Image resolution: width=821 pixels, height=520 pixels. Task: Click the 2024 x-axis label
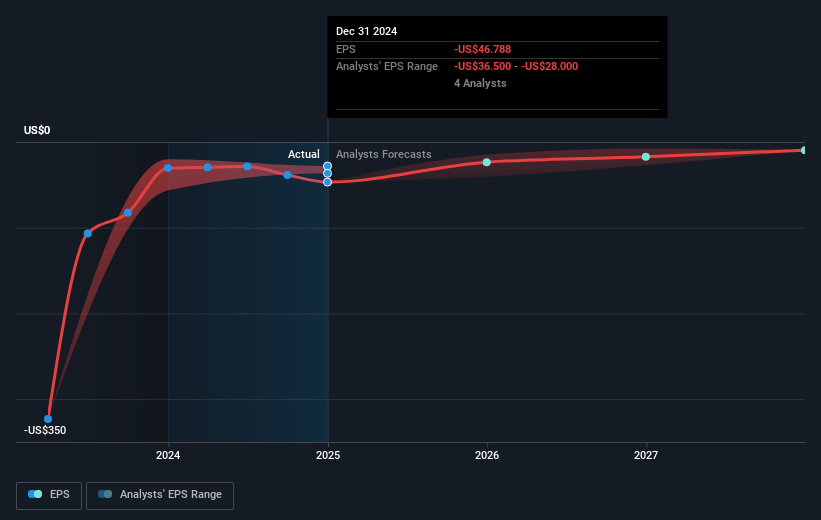pos(168,455)
